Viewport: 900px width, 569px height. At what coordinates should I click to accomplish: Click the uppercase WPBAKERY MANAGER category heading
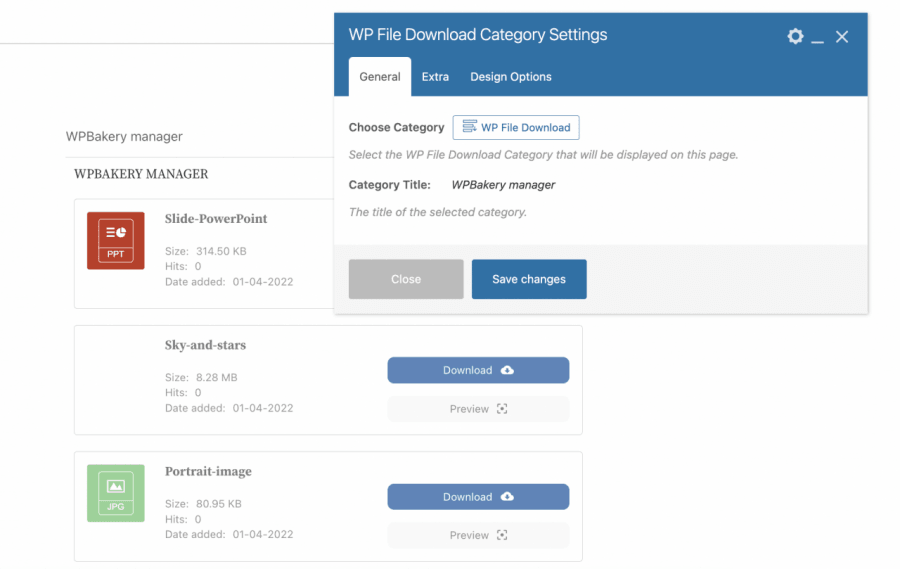coord(141,174)
